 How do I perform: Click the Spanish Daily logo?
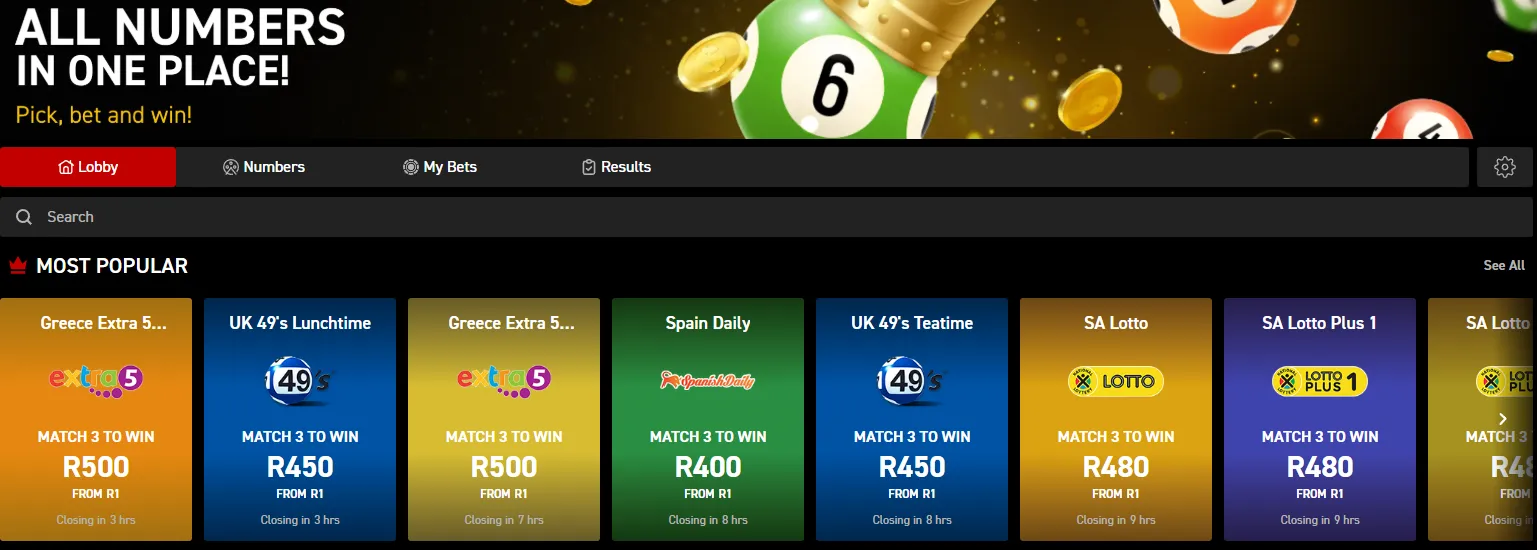point(708,380)
